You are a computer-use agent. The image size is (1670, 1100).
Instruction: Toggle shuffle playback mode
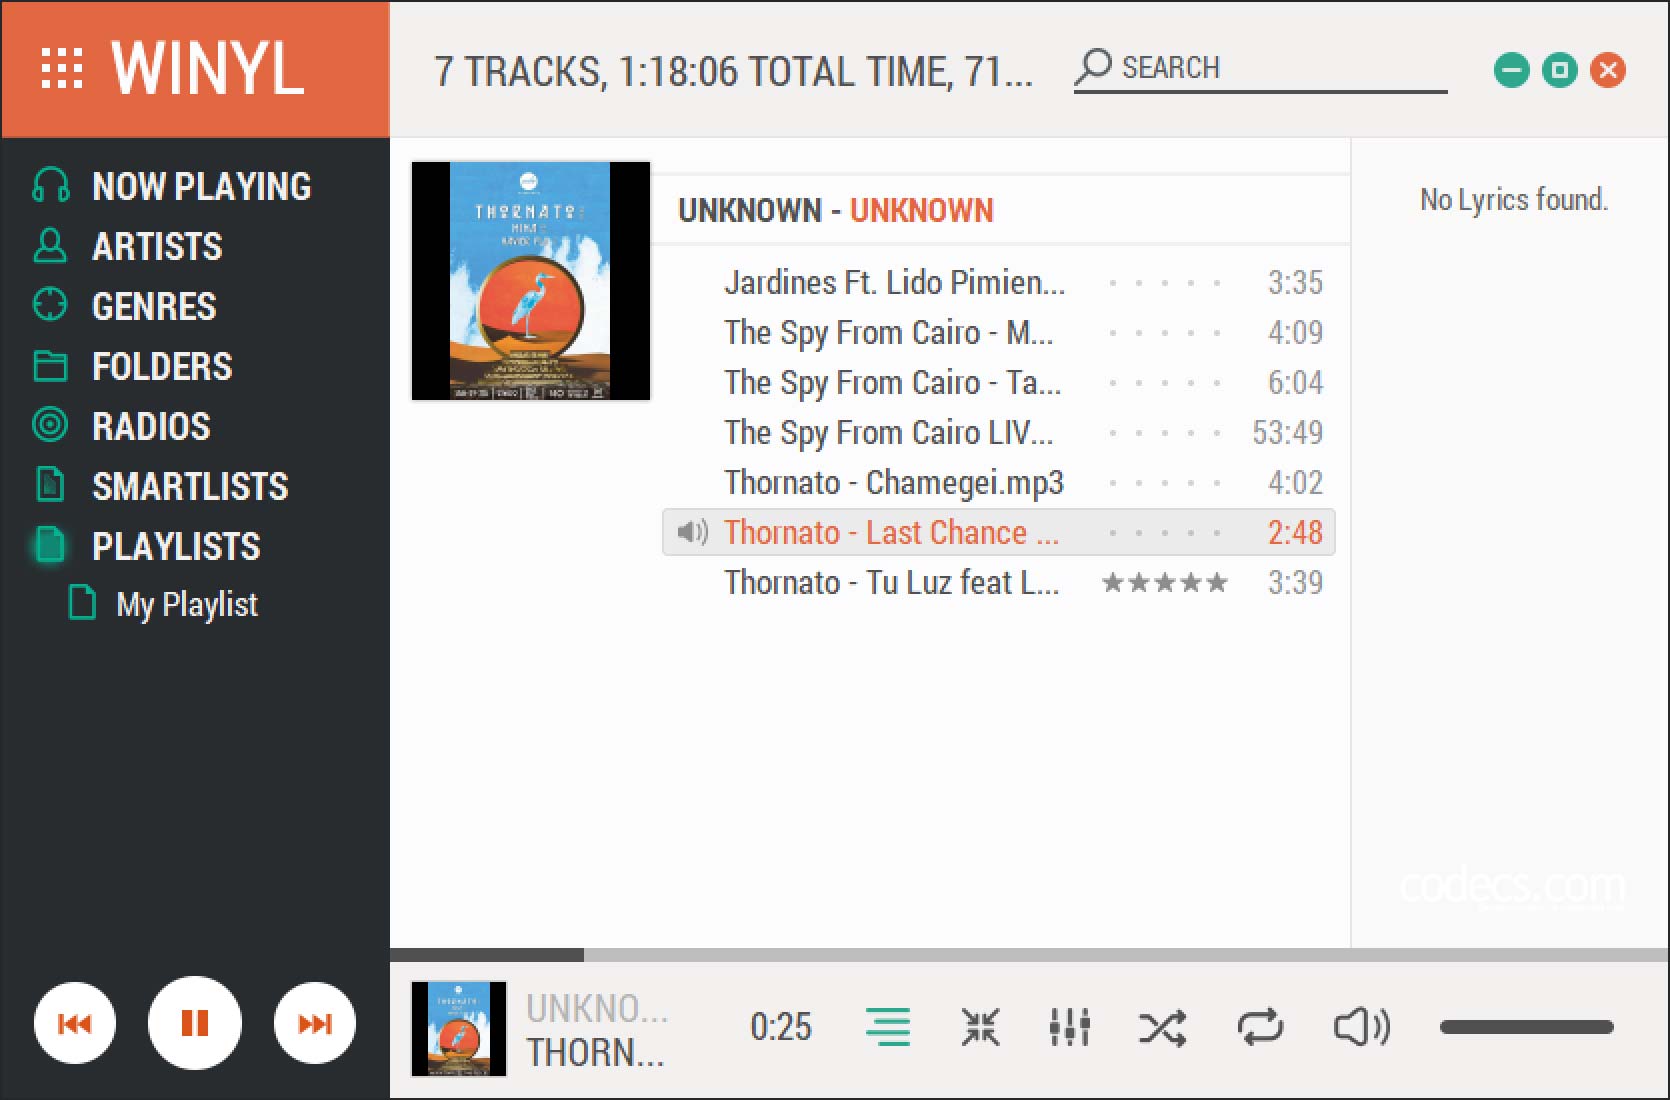tap(1163, 1027)
